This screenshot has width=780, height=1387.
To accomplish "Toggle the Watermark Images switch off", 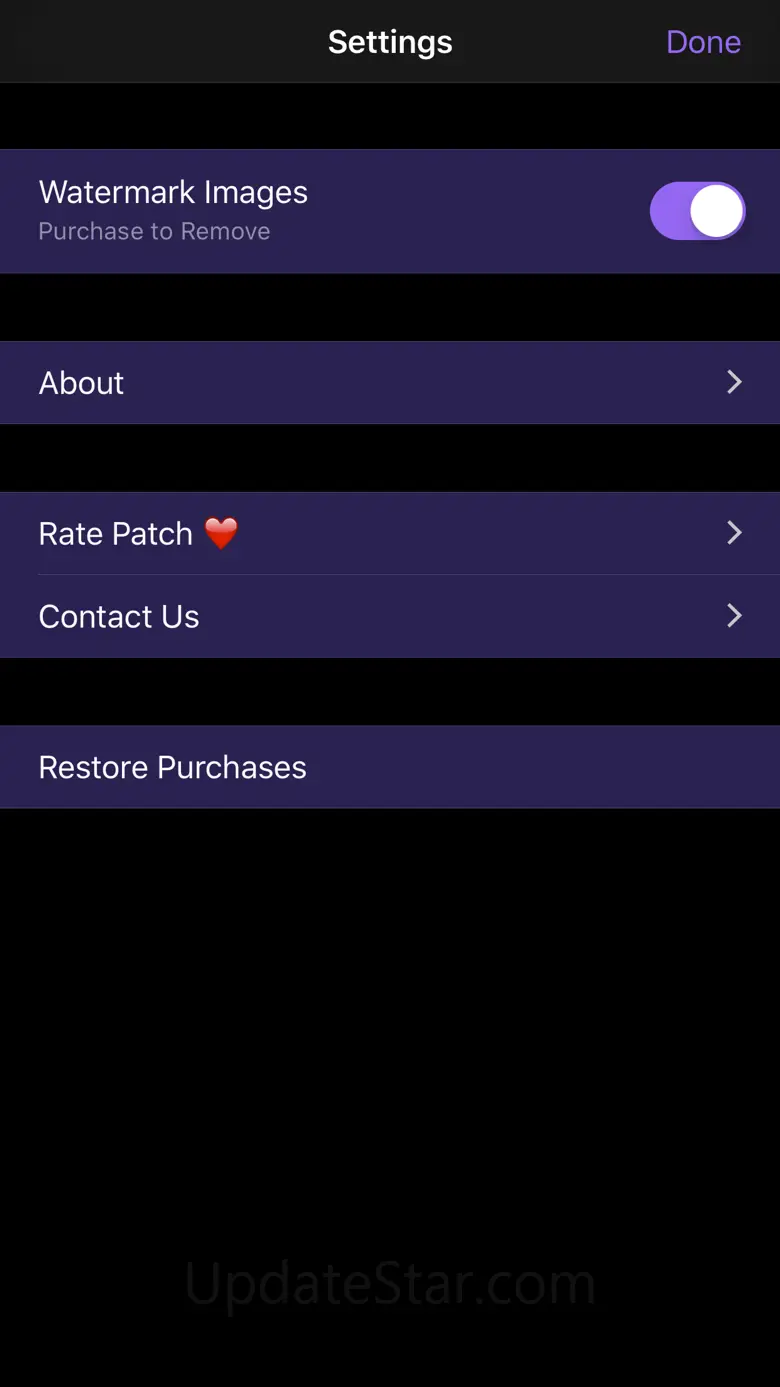I will coord(697,211).
